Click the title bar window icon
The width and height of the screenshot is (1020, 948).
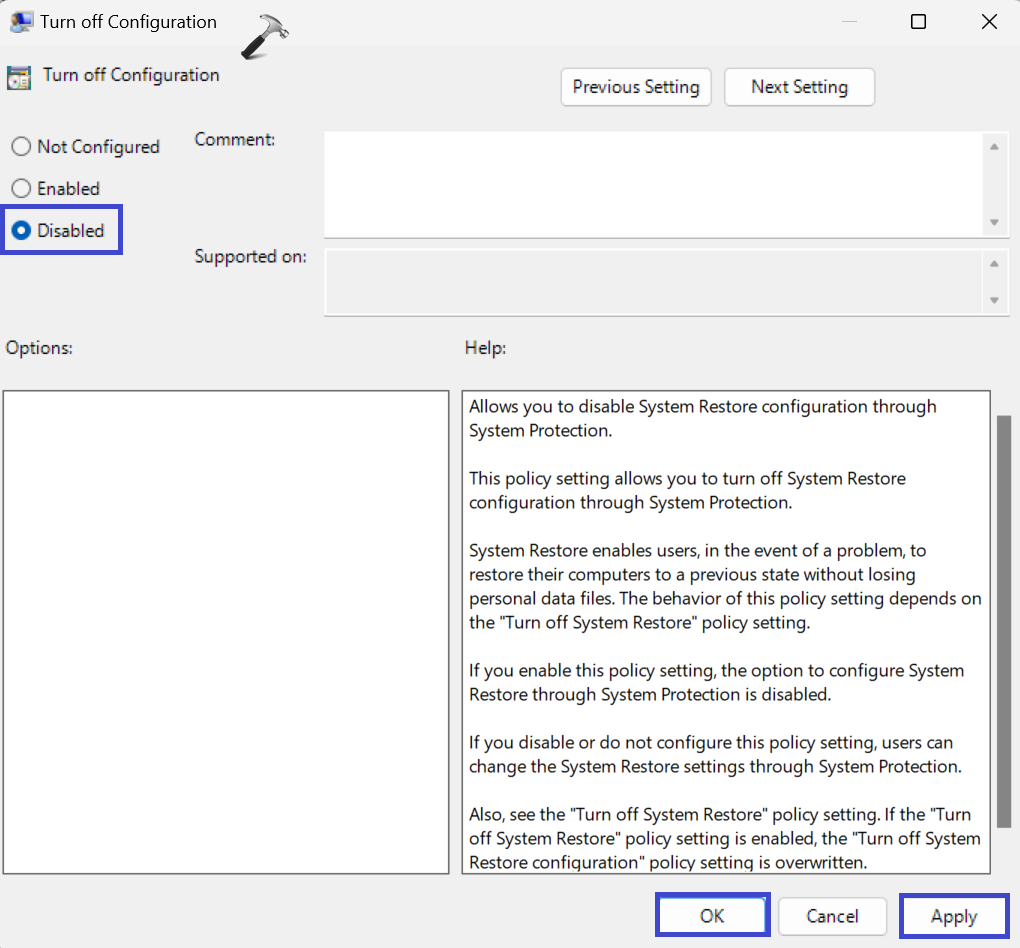[21, 22]
